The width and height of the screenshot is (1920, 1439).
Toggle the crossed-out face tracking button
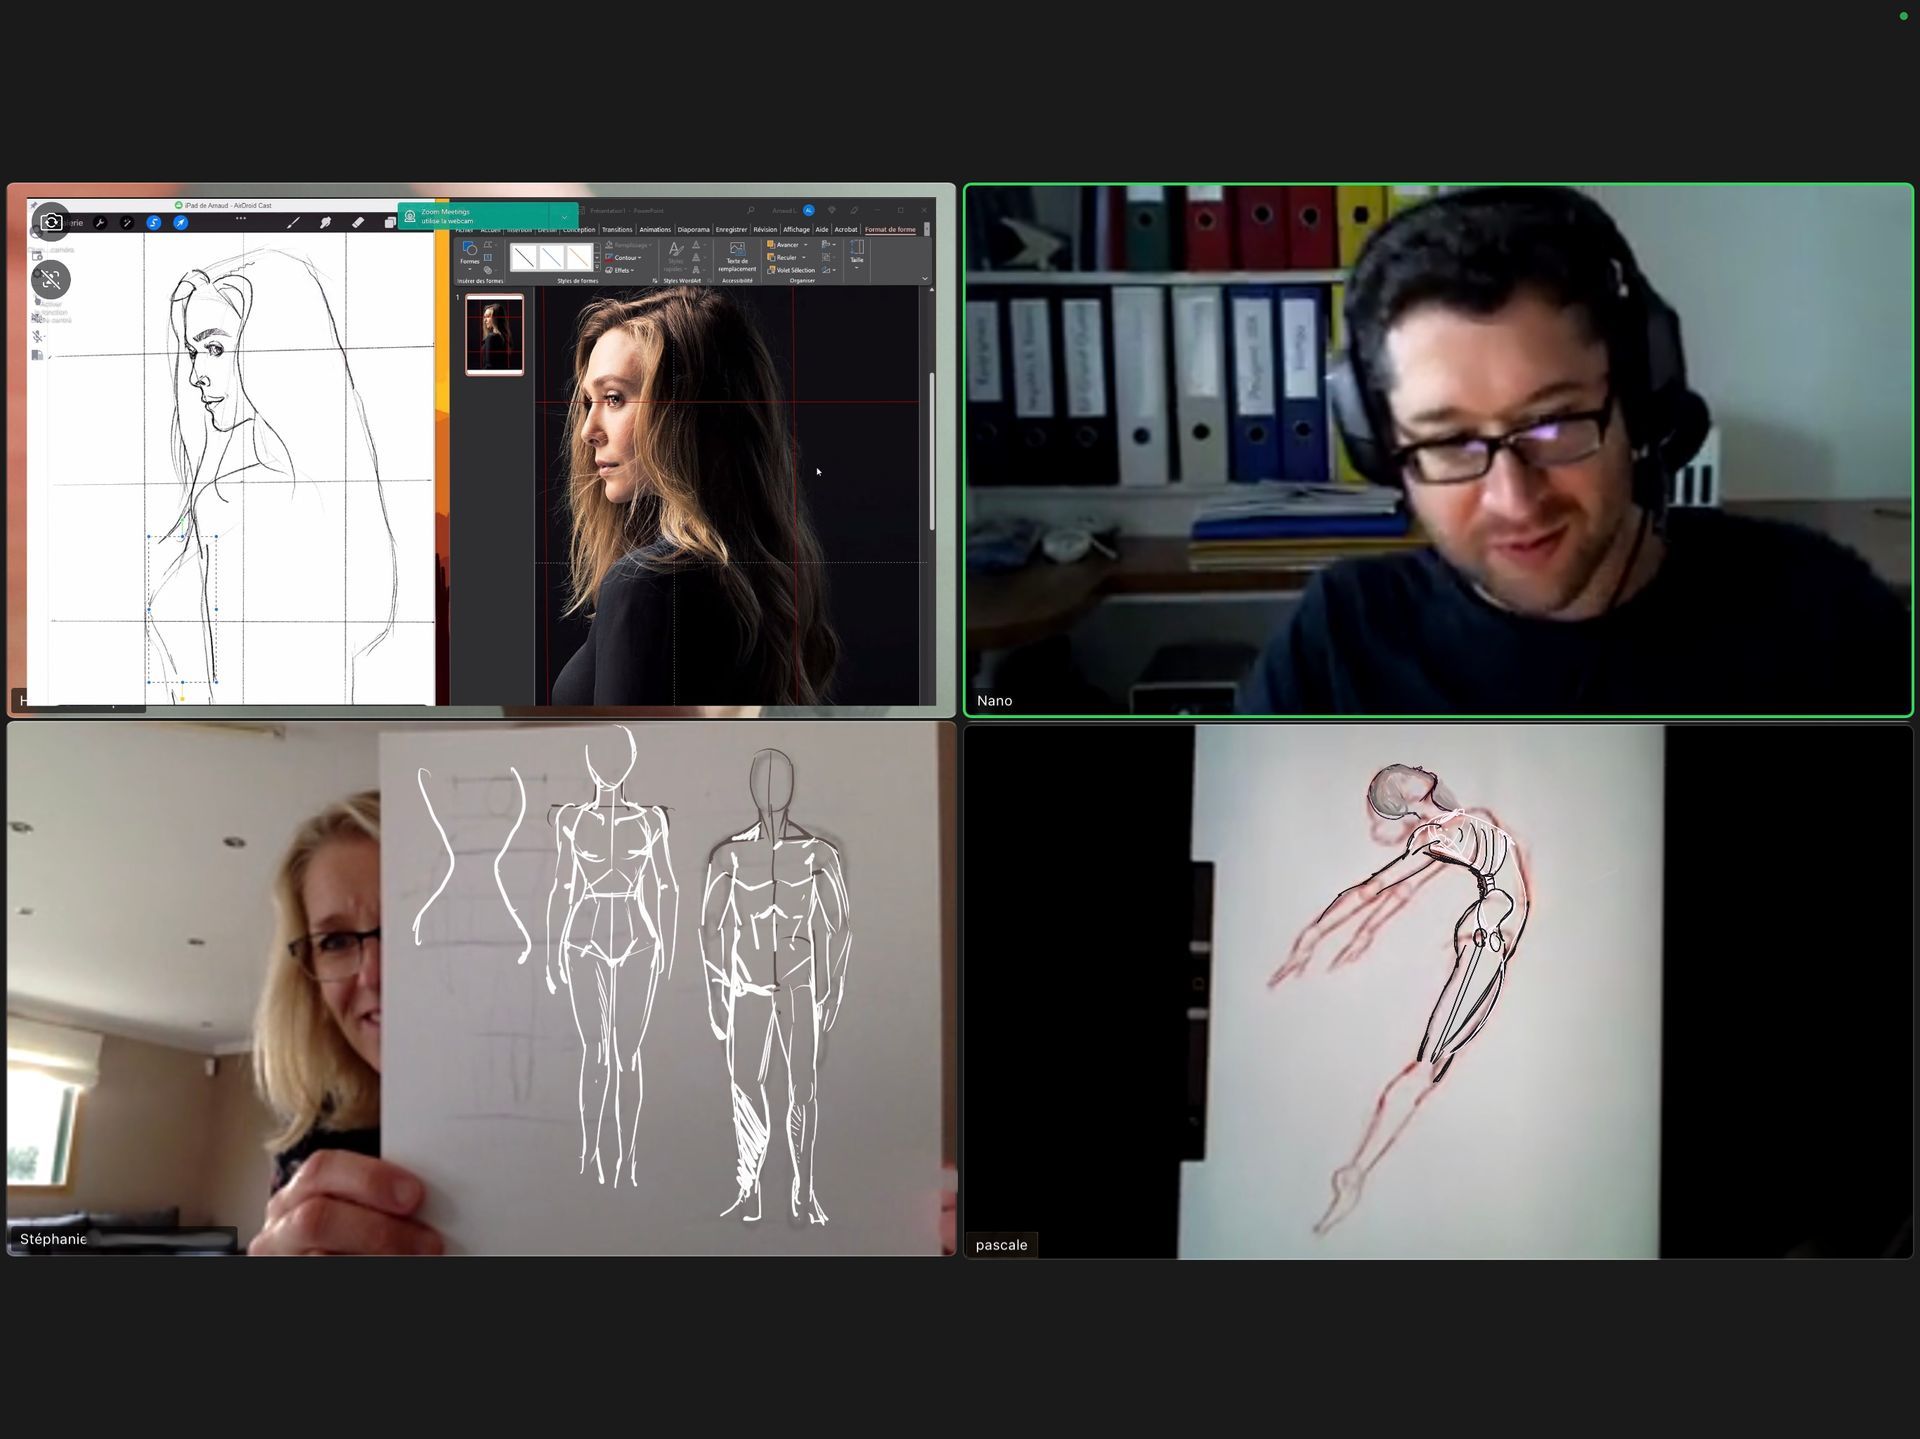pos(51,279)
